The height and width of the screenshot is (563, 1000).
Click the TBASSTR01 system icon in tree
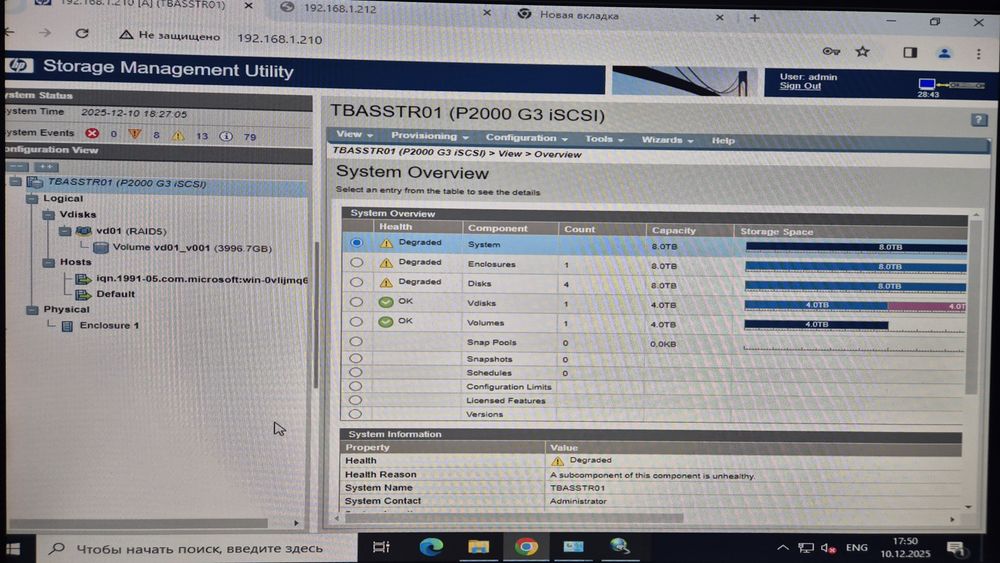[35, 182]
